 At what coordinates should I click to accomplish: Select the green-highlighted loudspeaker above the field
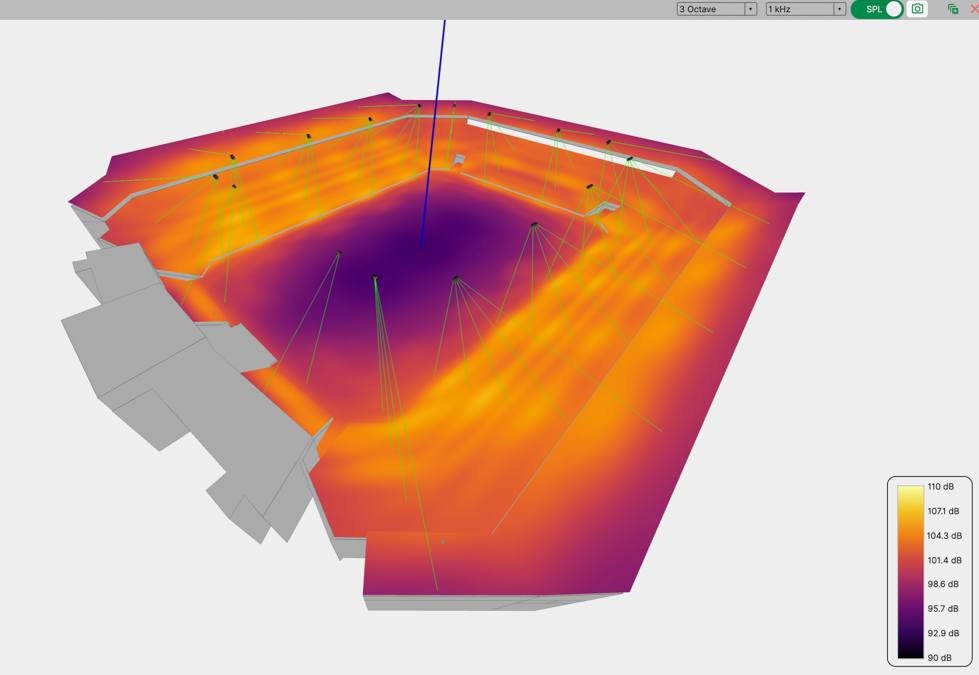point(376,279)
